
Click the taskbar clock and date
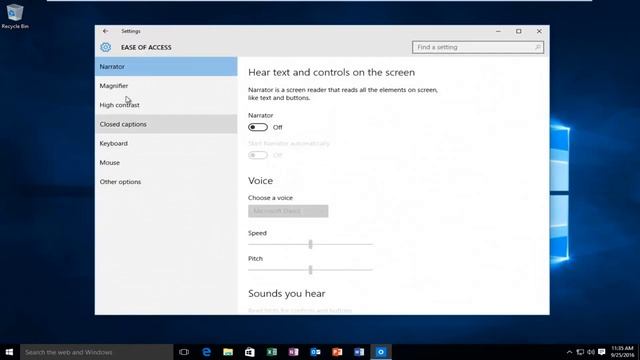(623, 352)
